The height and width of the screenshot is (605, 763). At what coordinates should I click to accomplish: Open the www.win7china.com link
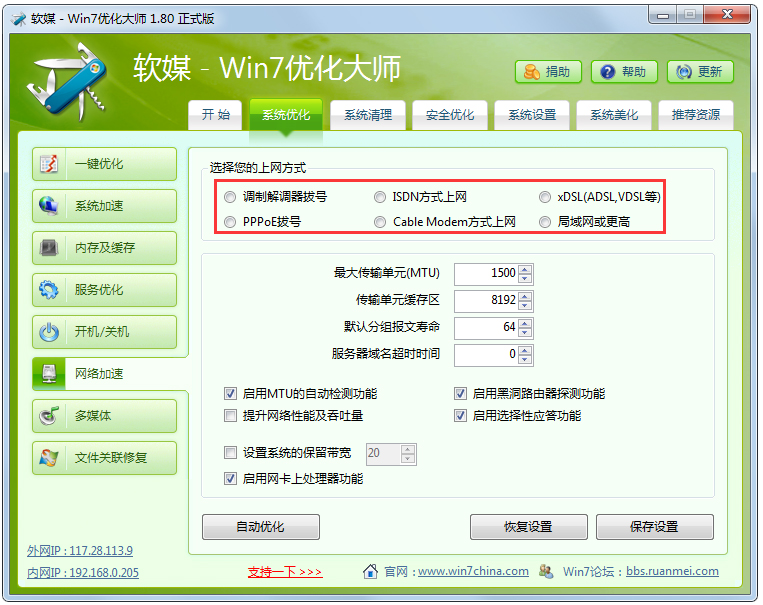tap(473, 571)
